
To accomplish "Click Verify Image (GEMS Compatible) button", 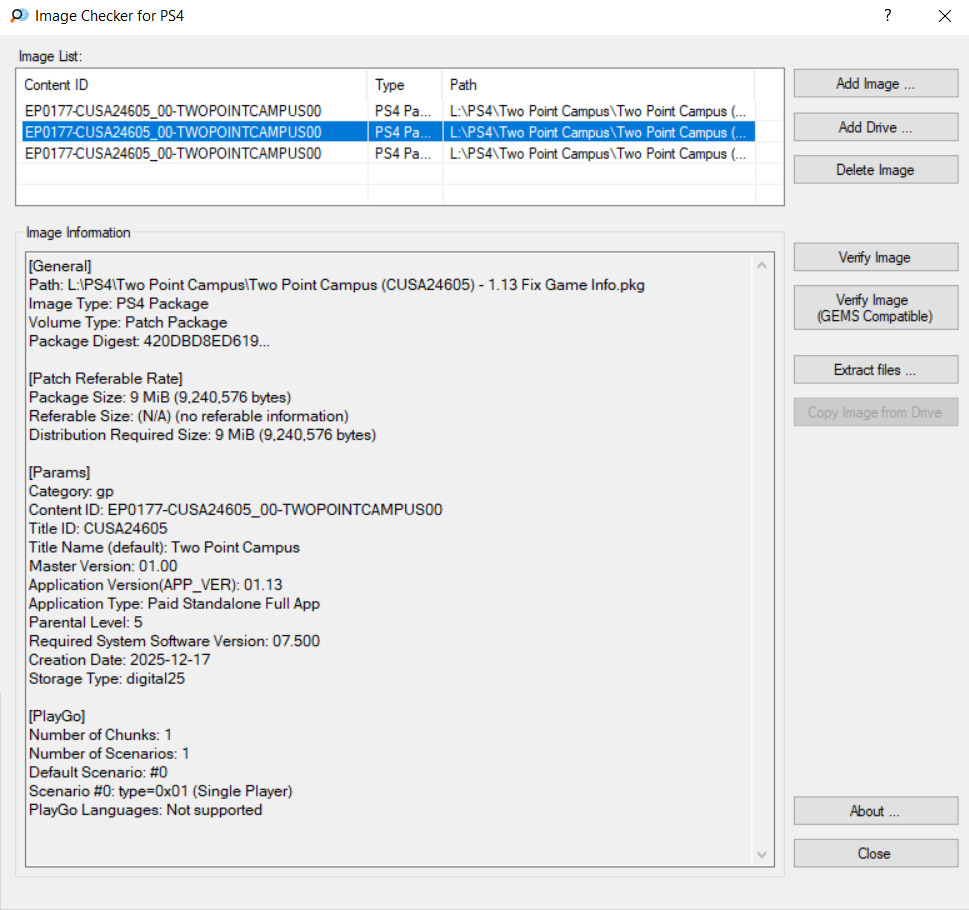I will pyautogui.click(x=875, y=308).
